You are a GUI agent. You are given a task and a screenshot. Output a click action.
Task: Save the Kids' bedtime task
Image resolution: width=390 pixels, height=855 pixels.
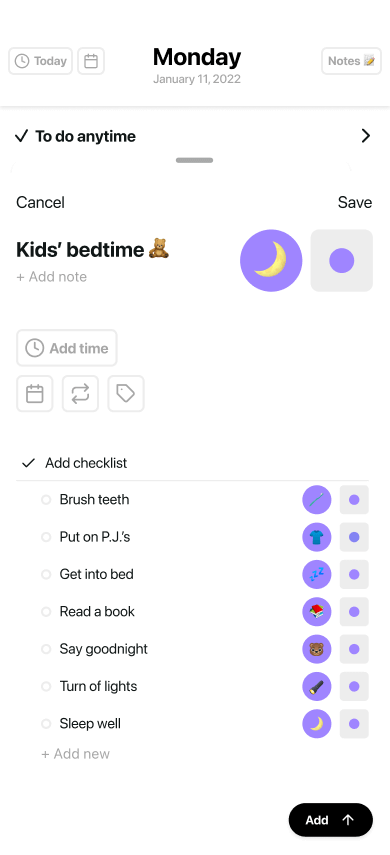[x=355, y=202]
